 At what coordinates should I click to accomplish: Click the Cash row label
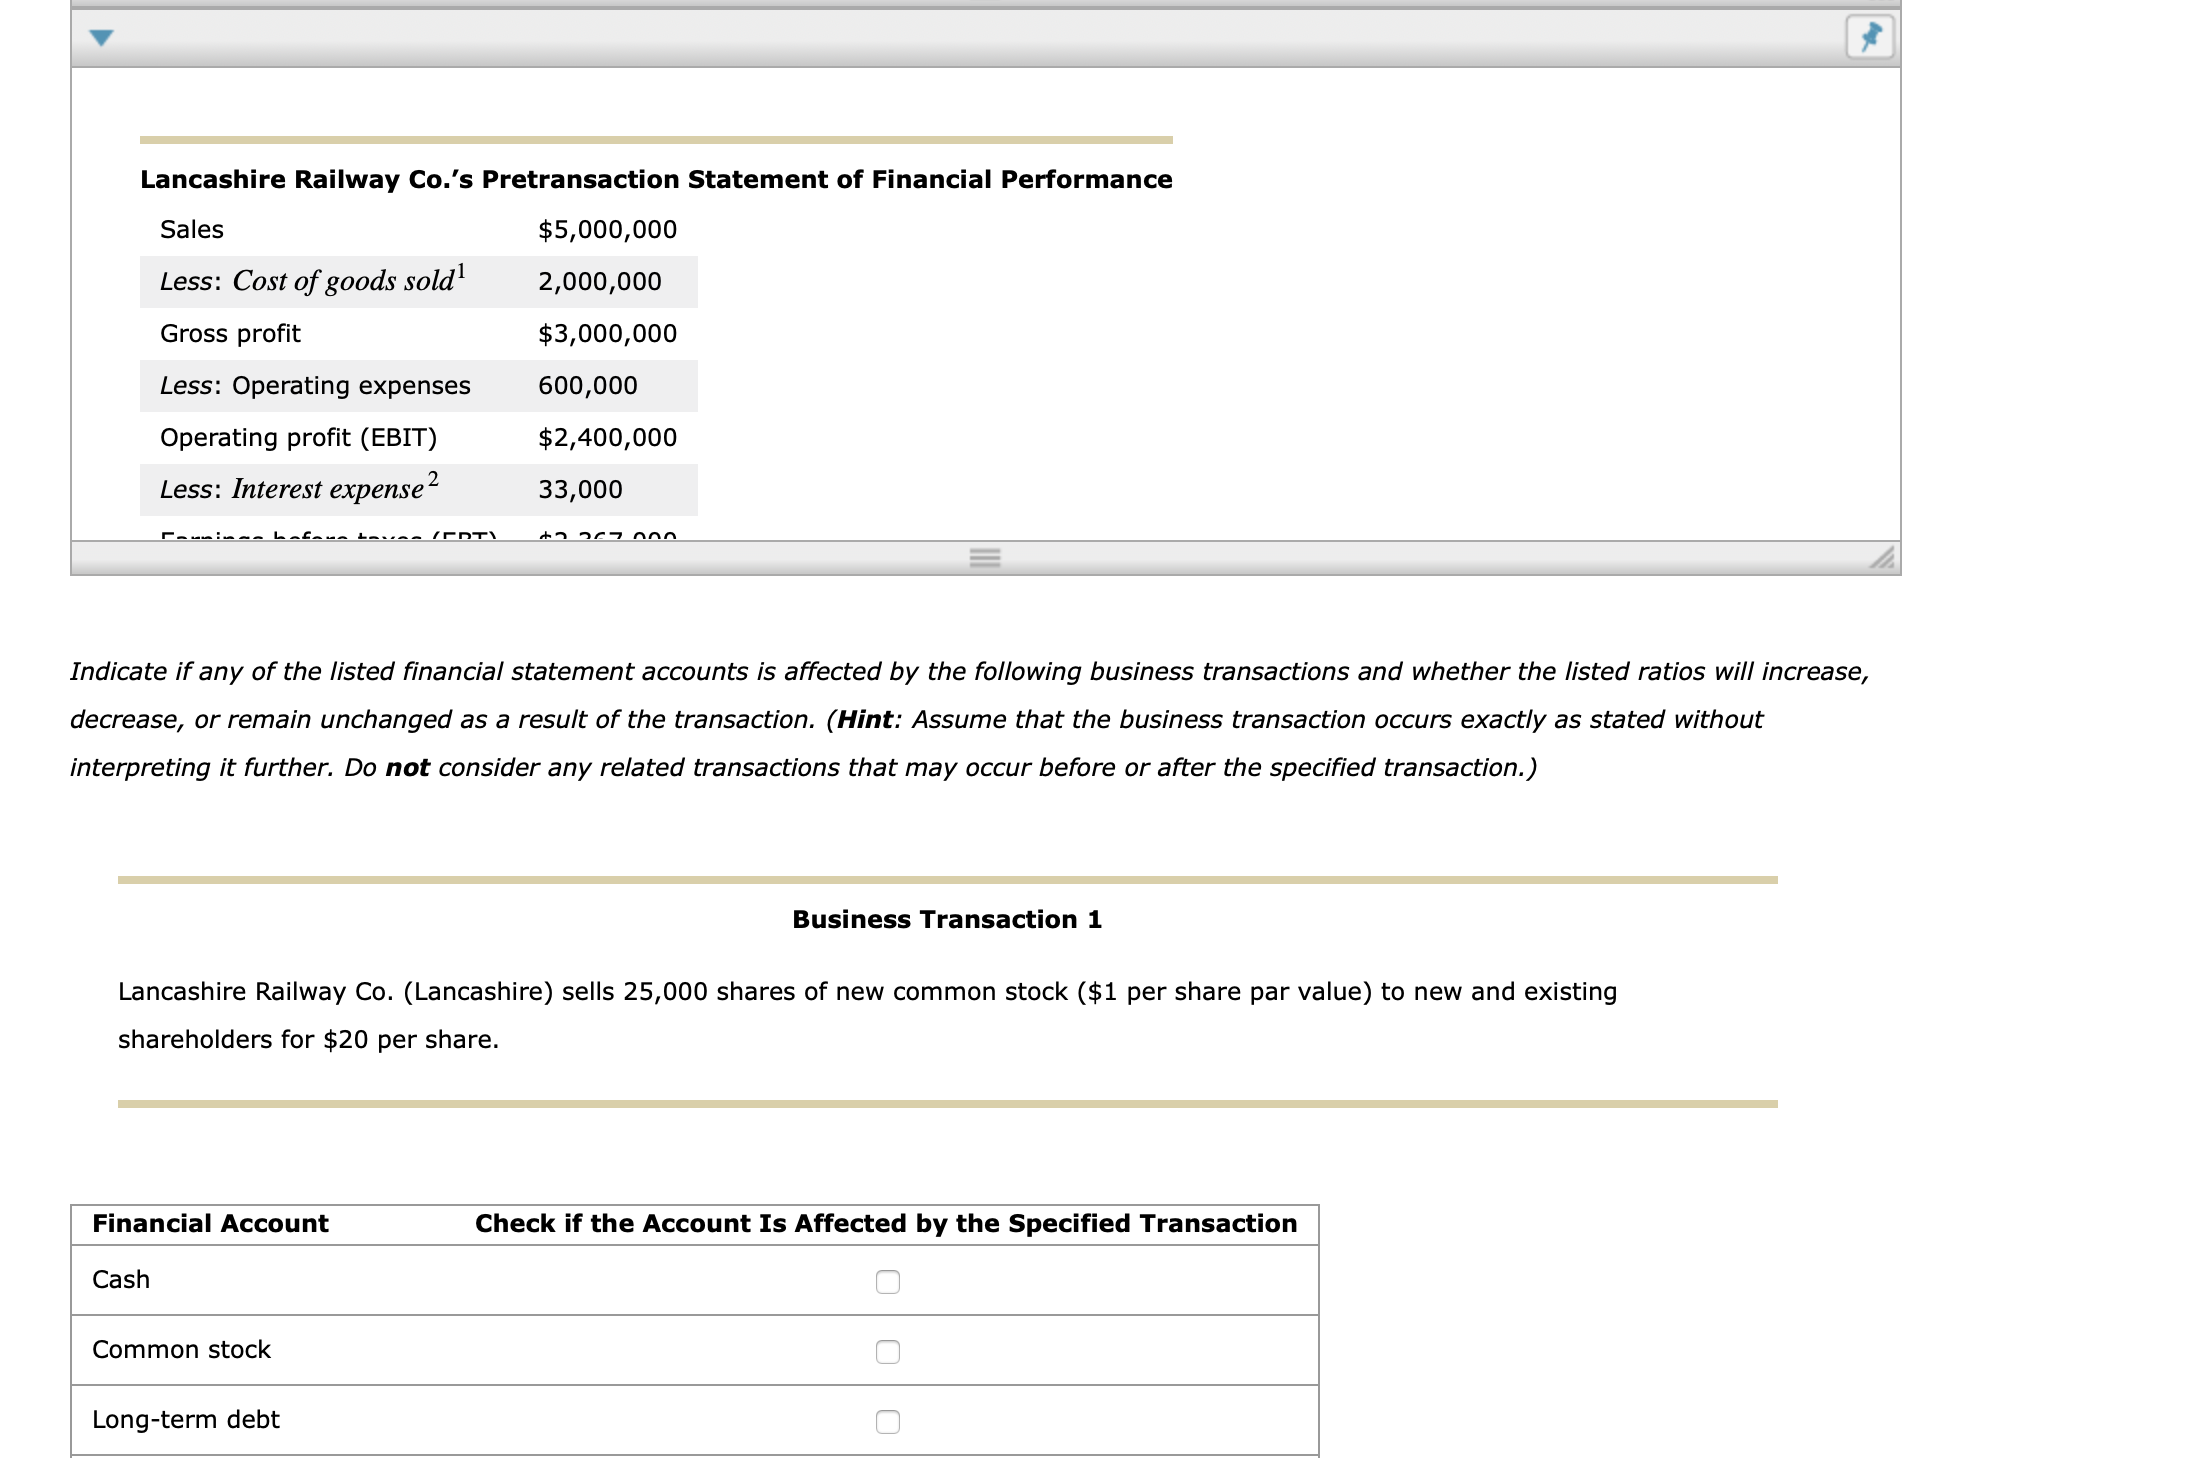[x=121, y=1280]
